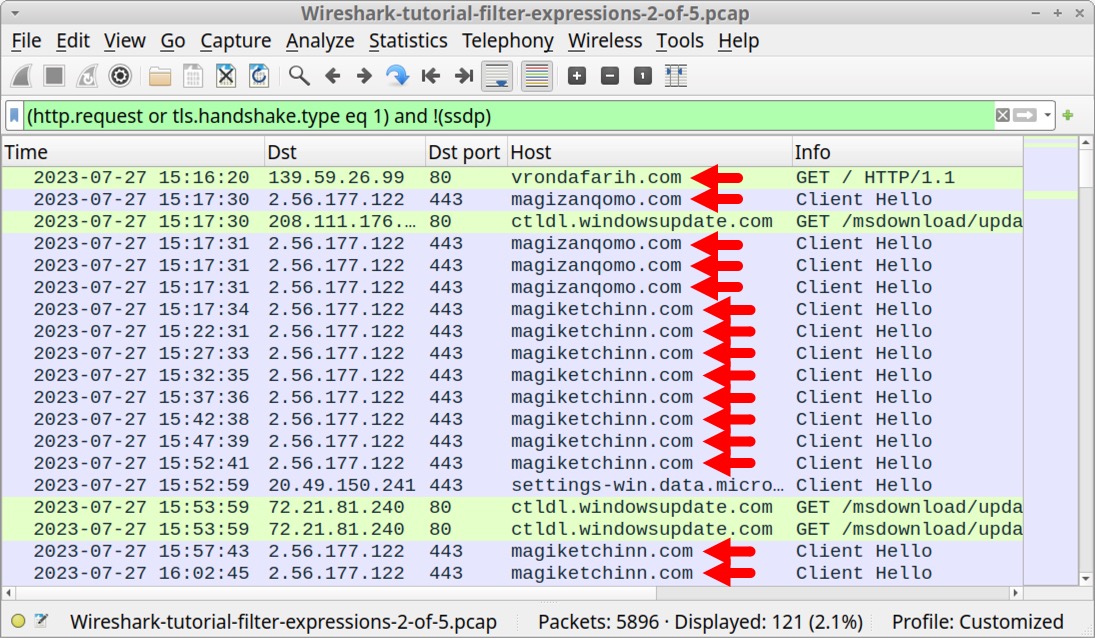Image resolution: width=1095 pixels, height=638 pixels.
Task: Select the packet timestamped 15:17:34
Action: point(512,309)
